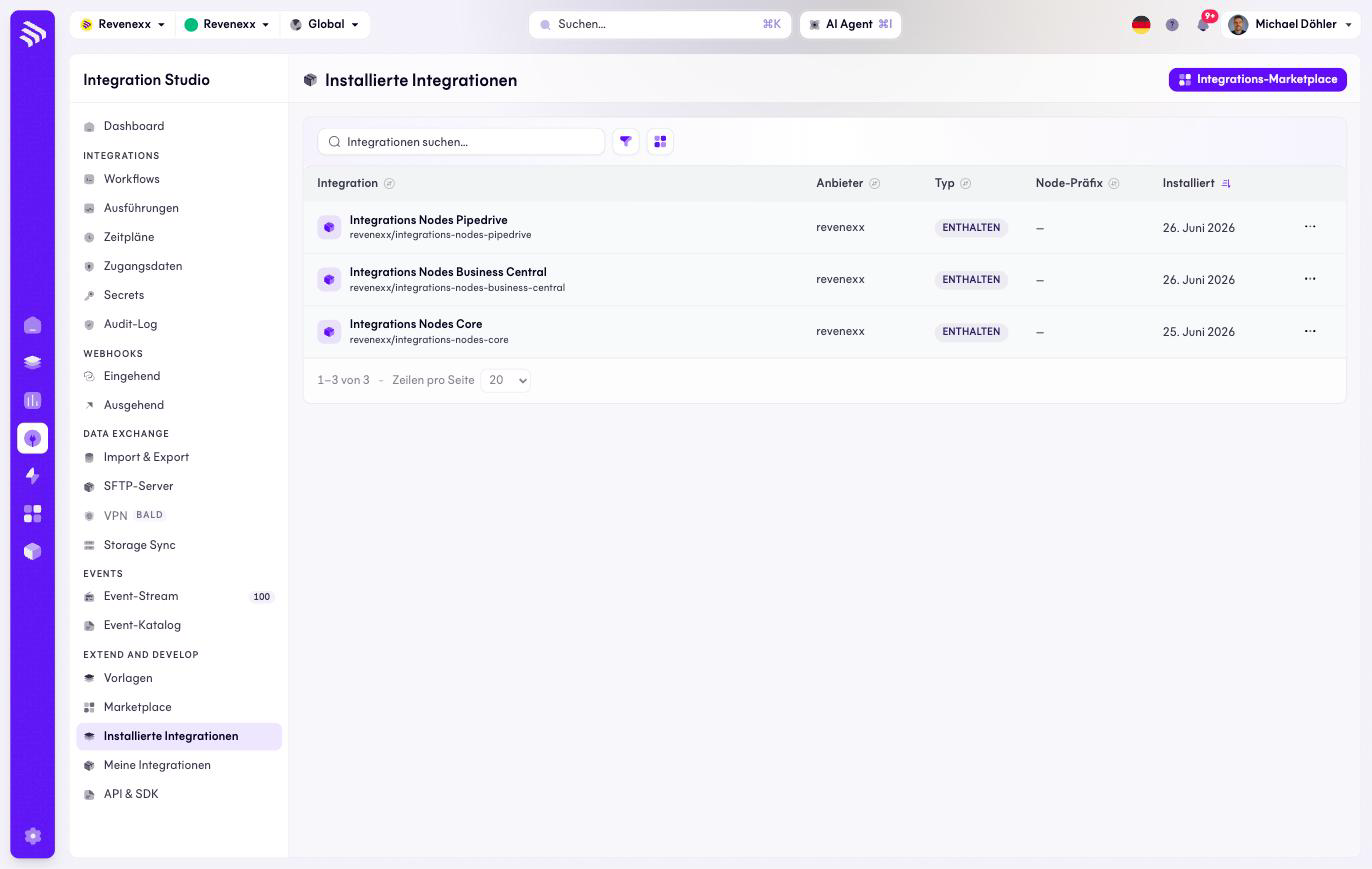Open Ausgehend webhooks
The width and height of the screenshot is (1372, 869).
[x=179, y=406]
